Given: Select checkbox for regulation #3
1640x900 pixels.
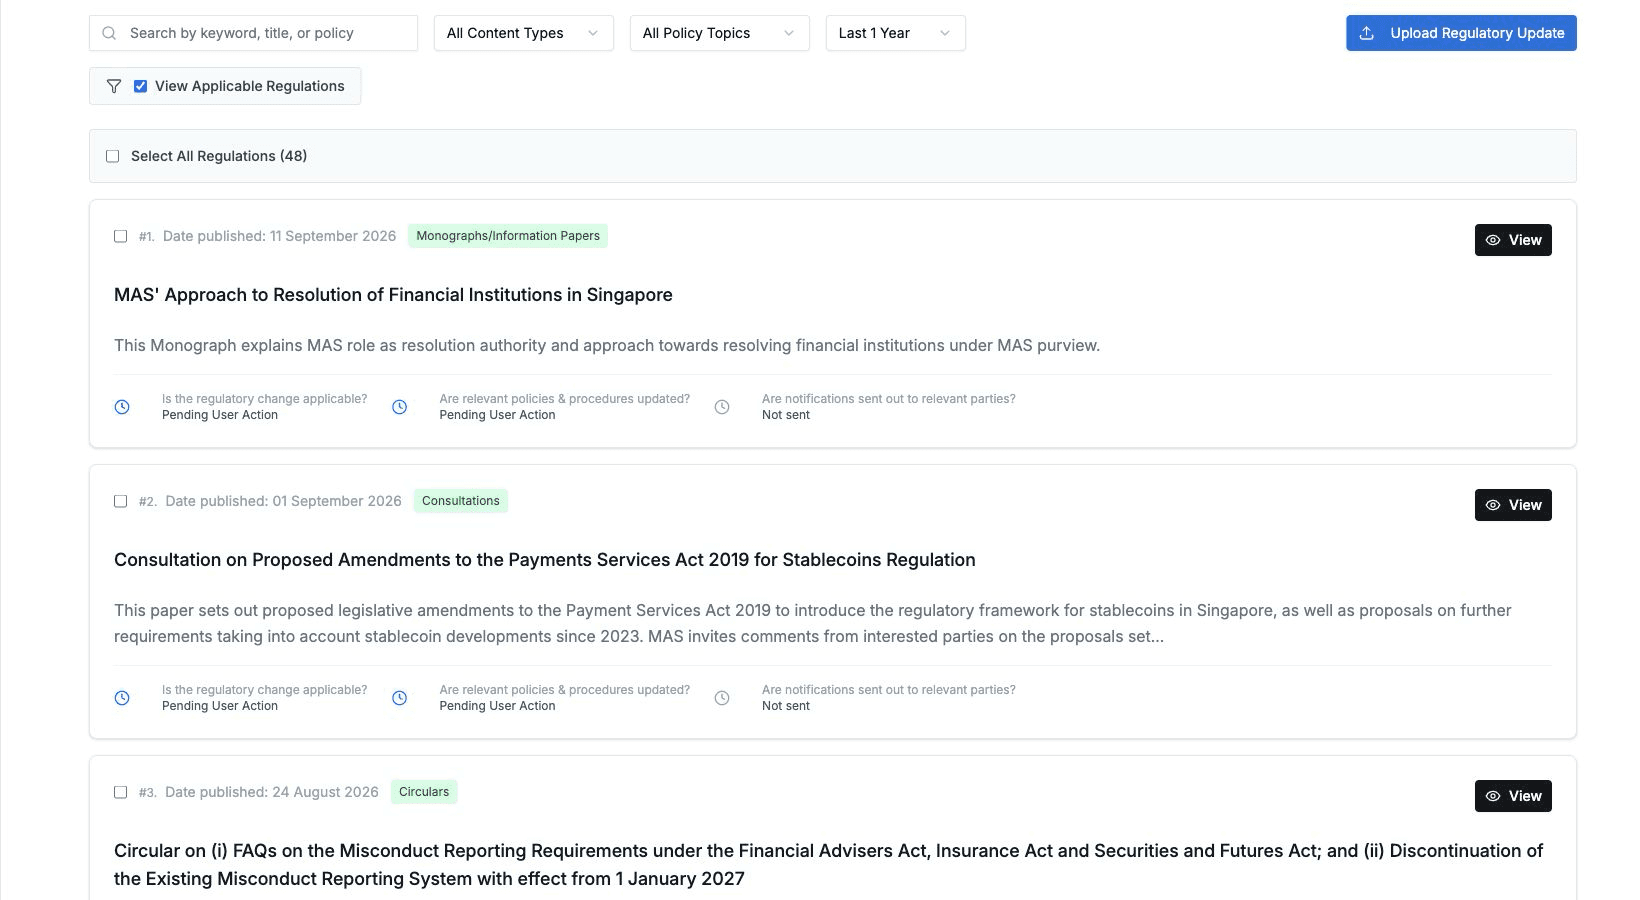Looking at the screenshot, I should pos(120,792).
